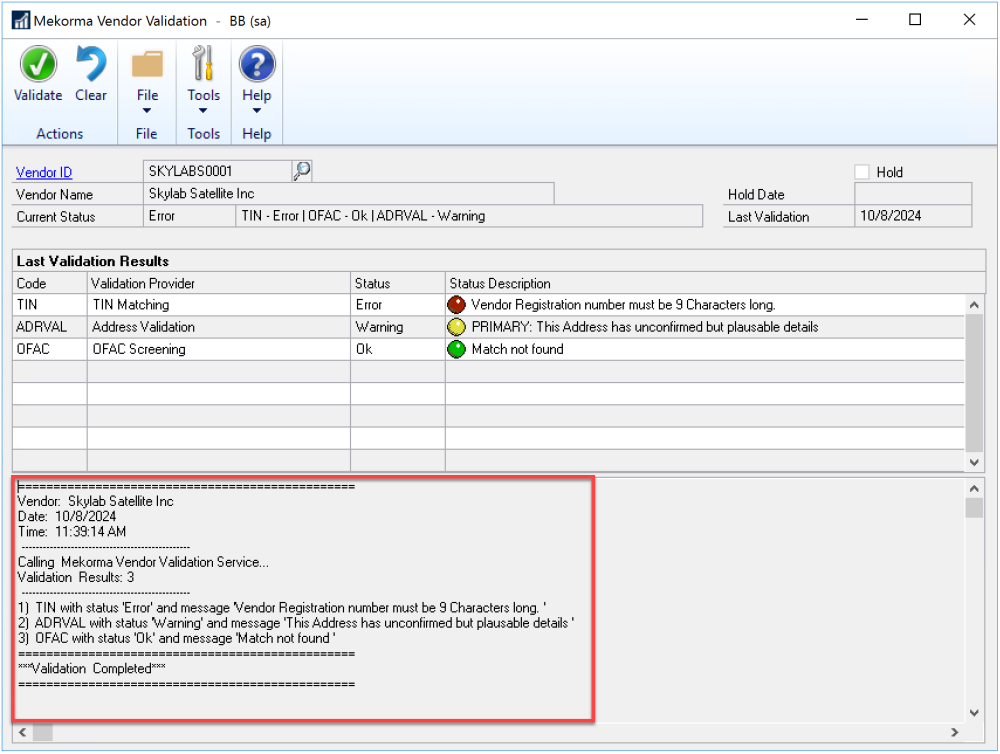
Task: Click the log panel vertical scrollbar thumb
Action: pyautogui.click(x=974, y=508)
